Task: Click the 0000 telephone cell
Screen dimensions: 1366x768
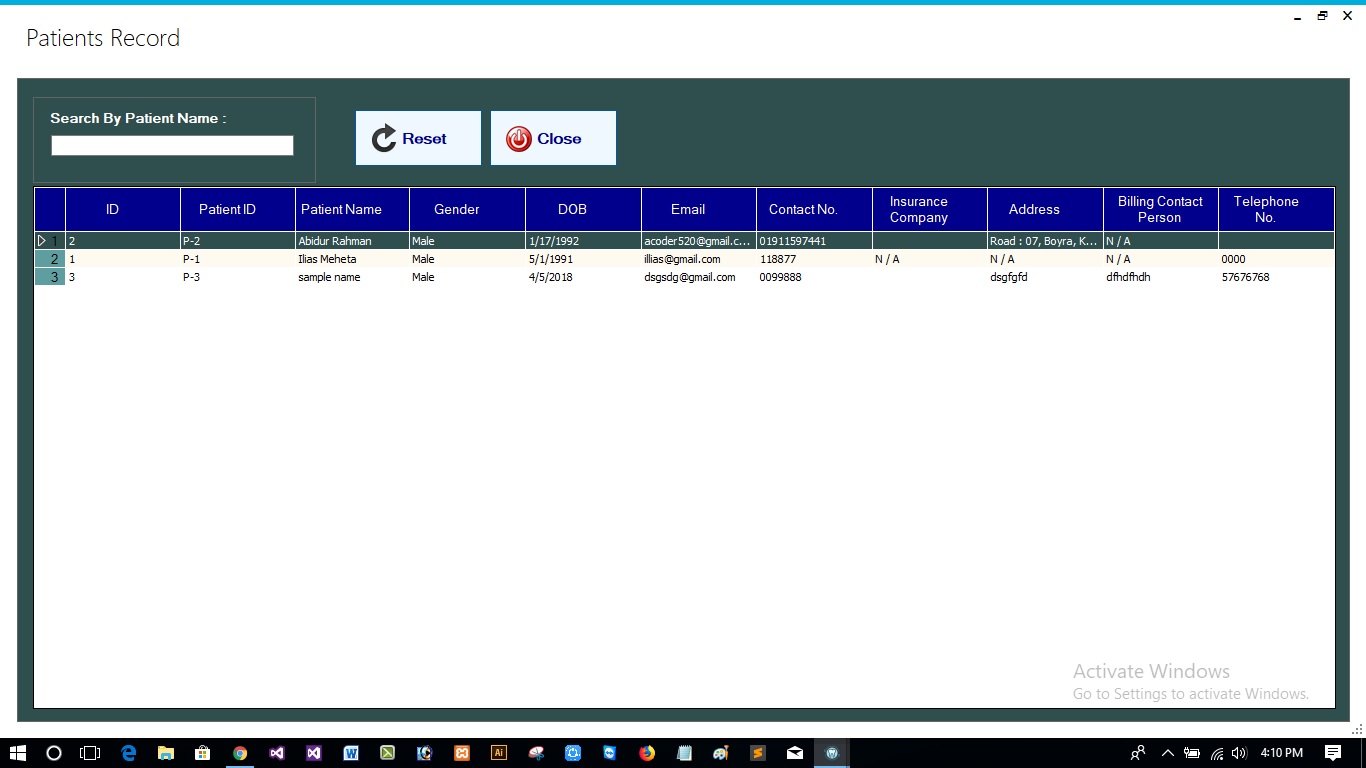Action: pyautogui.click(x=1276, y=259)
